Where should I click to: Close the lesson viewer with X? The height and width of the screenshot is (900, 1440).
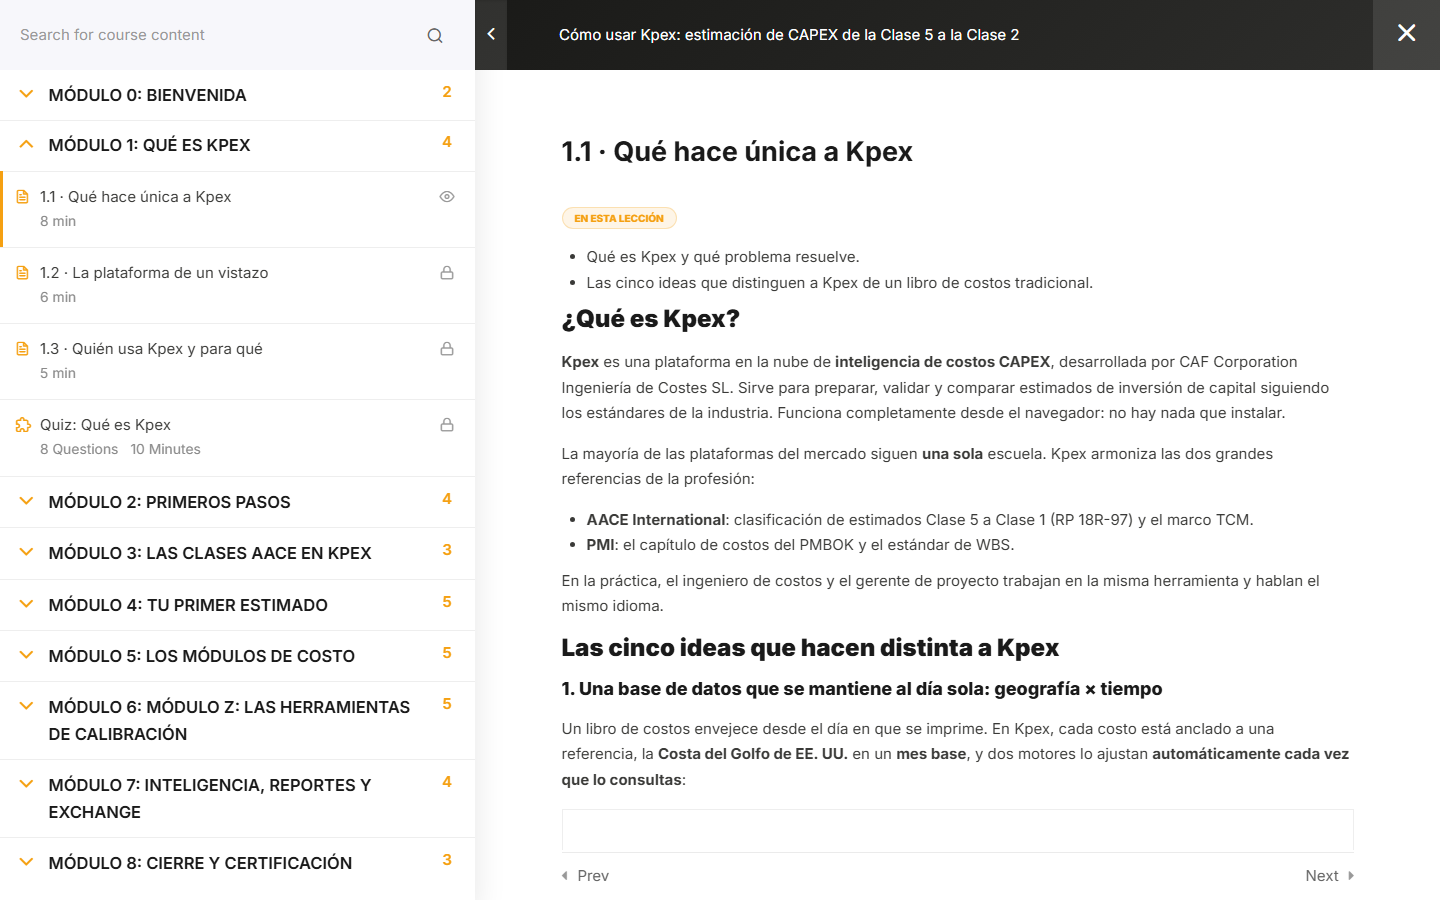(x=1406, y=34)
